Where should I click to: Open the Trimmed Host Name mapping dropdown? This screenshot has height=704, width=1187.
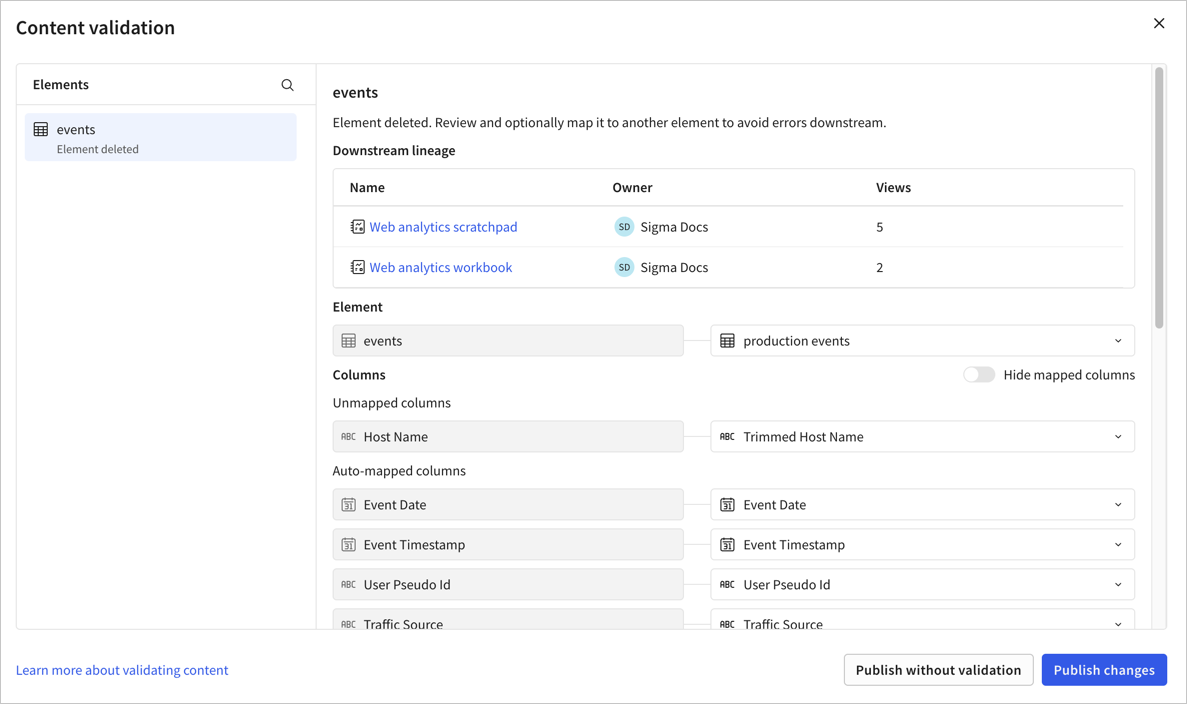tap(1118, 436)
